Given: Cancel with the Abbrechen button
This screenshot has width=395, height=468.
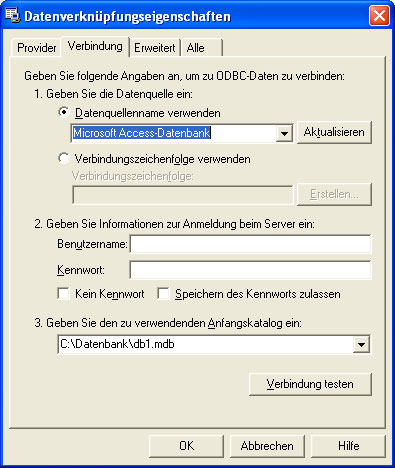Looking at the screenshot, I should pyautogui.click(x=267, y=446).
